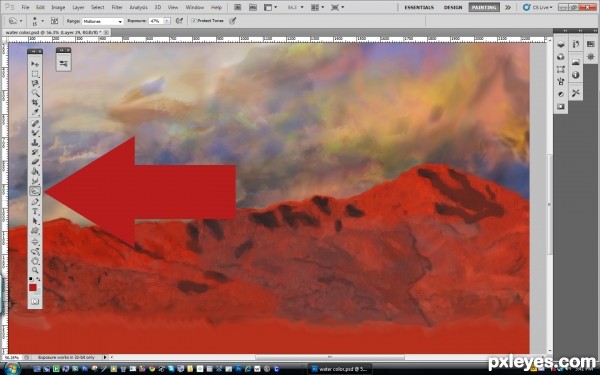This screenshot has width=600, height=375.
Task: Open the Filter menu
Action: (117, 7)
